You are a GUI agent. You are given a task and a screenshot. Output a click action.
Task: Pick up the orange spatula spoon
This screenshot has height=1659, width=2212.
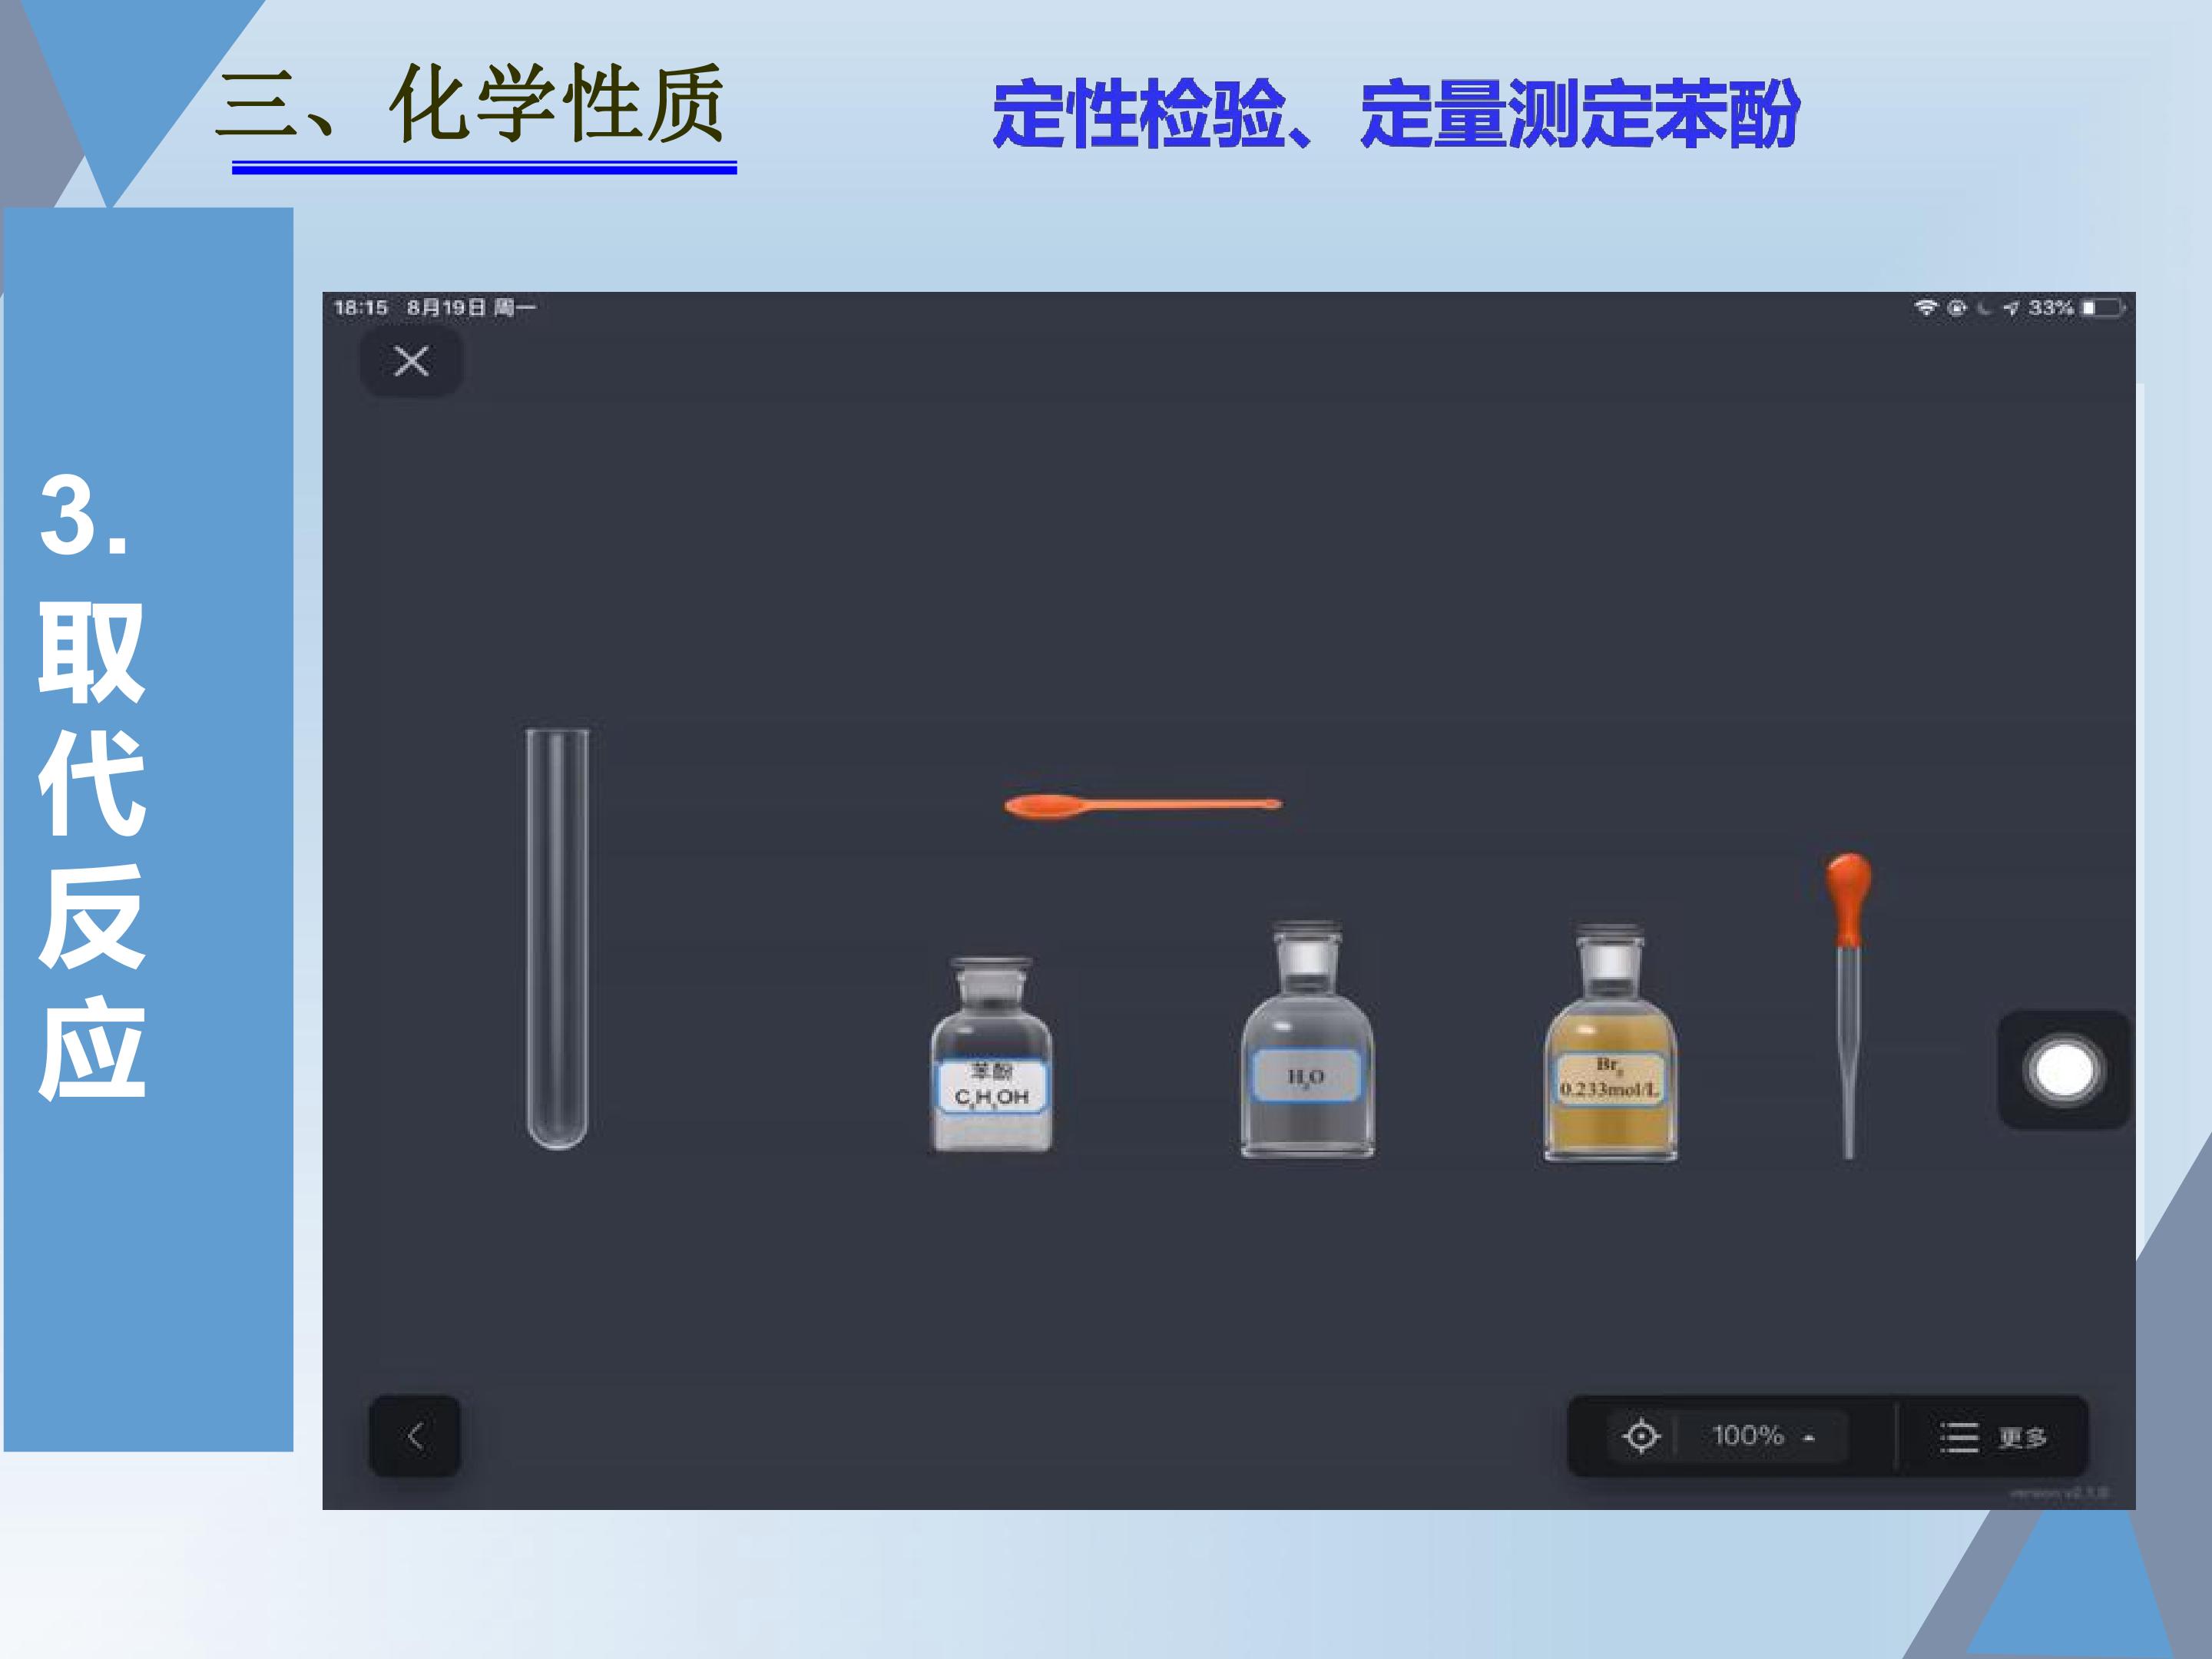1143,805
